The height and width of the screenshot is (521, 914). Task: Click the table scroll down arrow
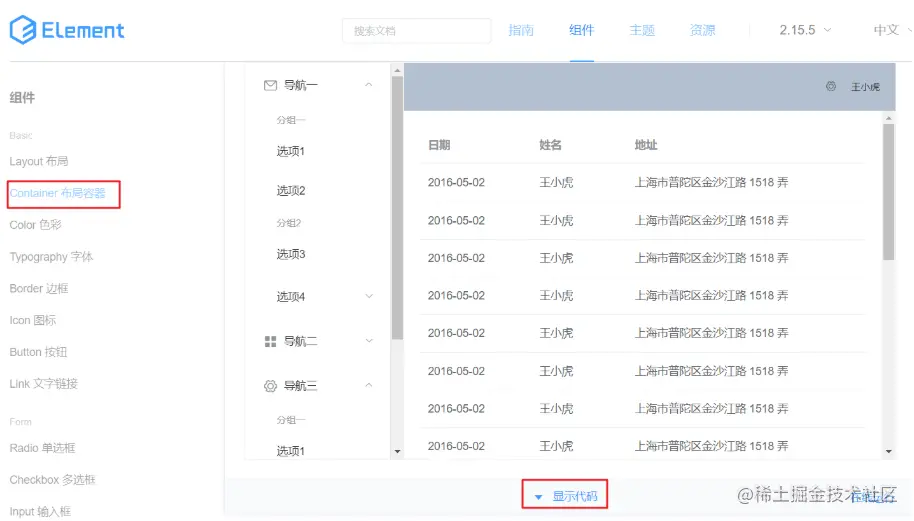[x=888, y=452]
